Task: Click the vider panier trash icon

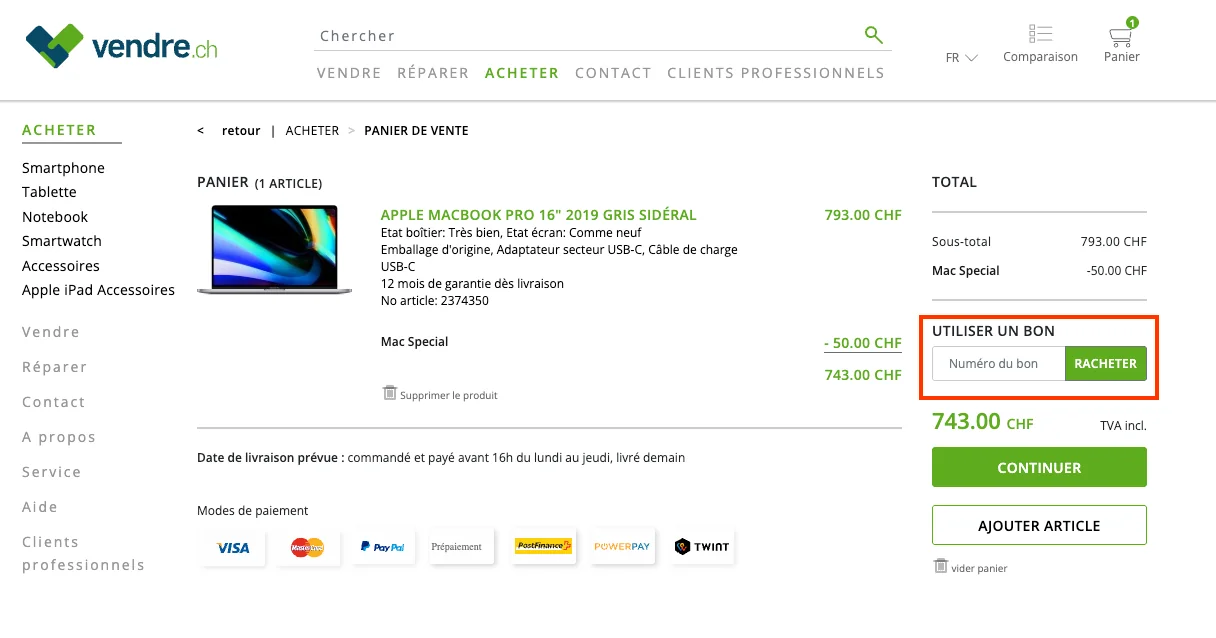Action: tap(940, 566)
